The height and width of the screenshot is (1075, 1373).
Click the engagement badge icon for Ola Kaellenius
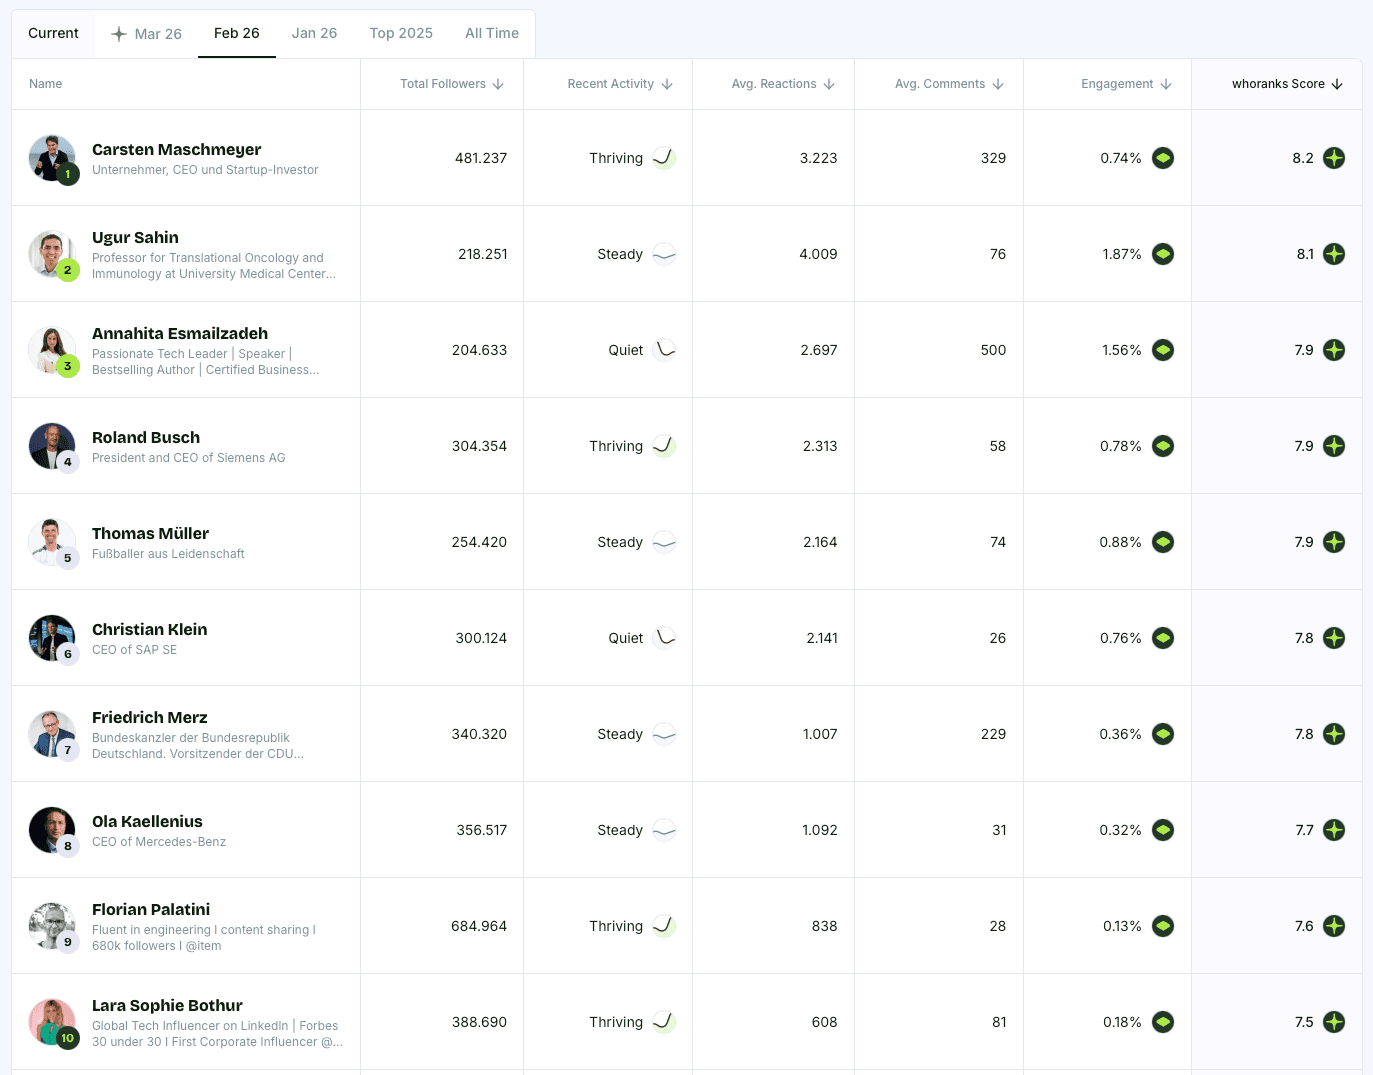click(1163, 830)
